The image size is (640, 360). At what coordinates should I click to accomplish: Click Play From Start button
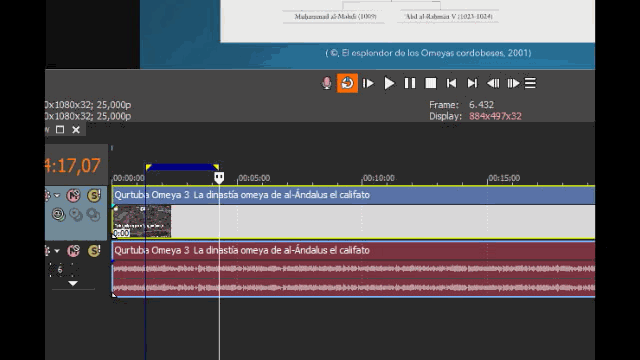pyautogui.click(x=368, y=83)
